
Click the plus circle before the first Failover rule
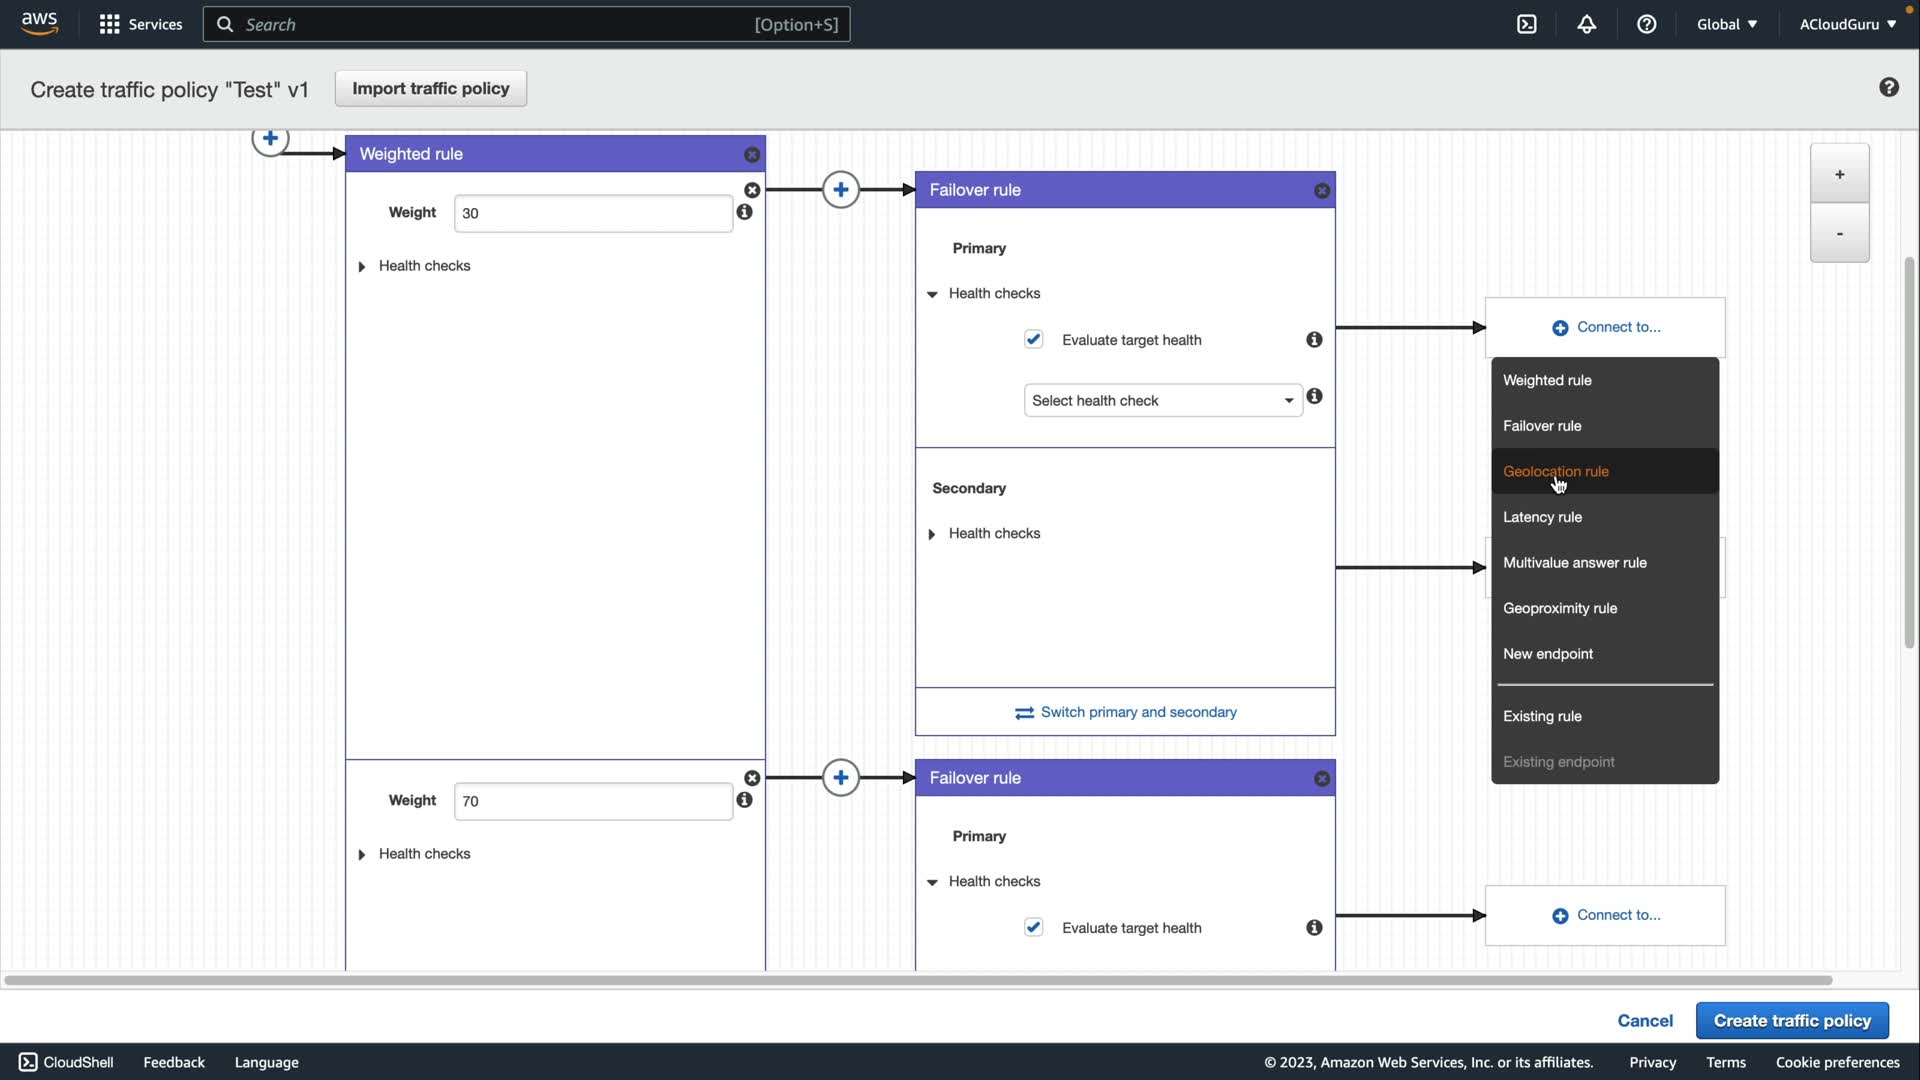pos(840,190)
